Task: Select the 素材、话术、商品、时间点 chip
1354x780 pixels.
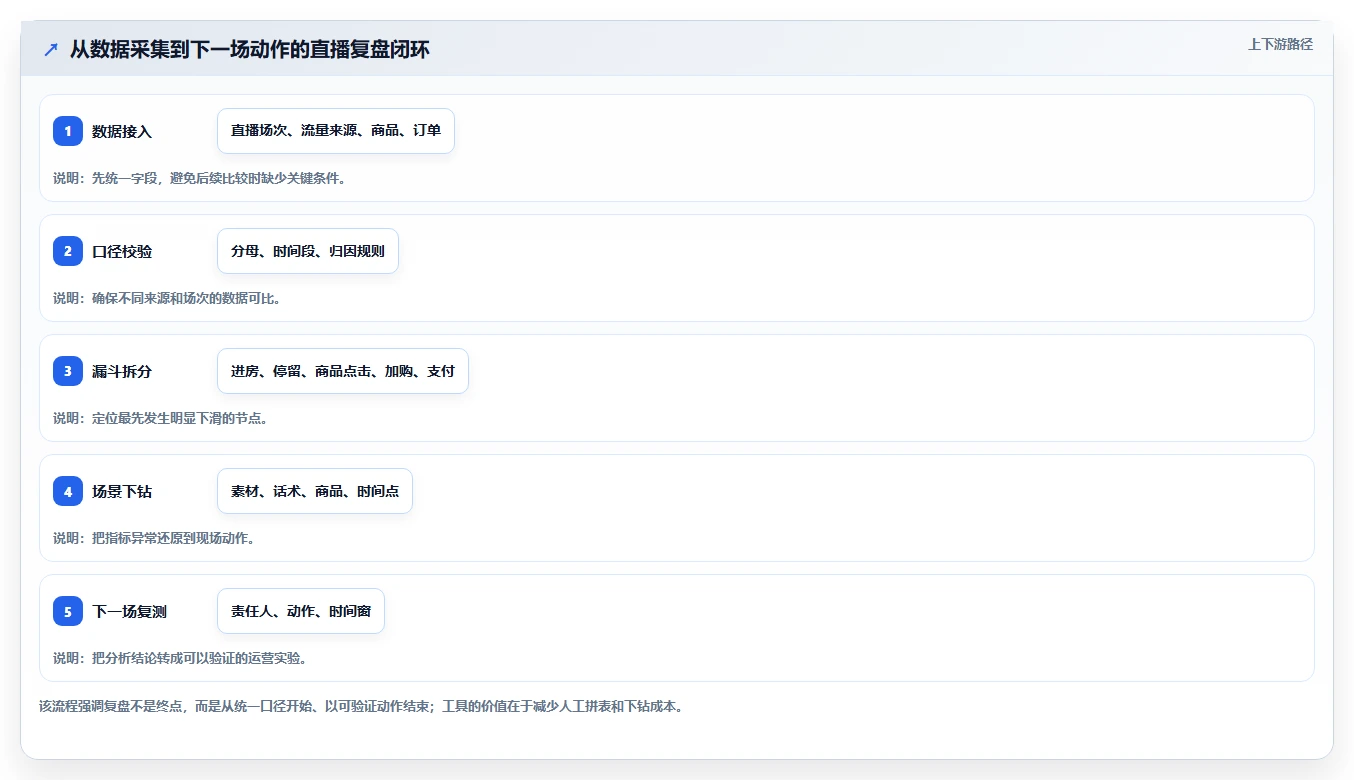Action: [315, 491]
